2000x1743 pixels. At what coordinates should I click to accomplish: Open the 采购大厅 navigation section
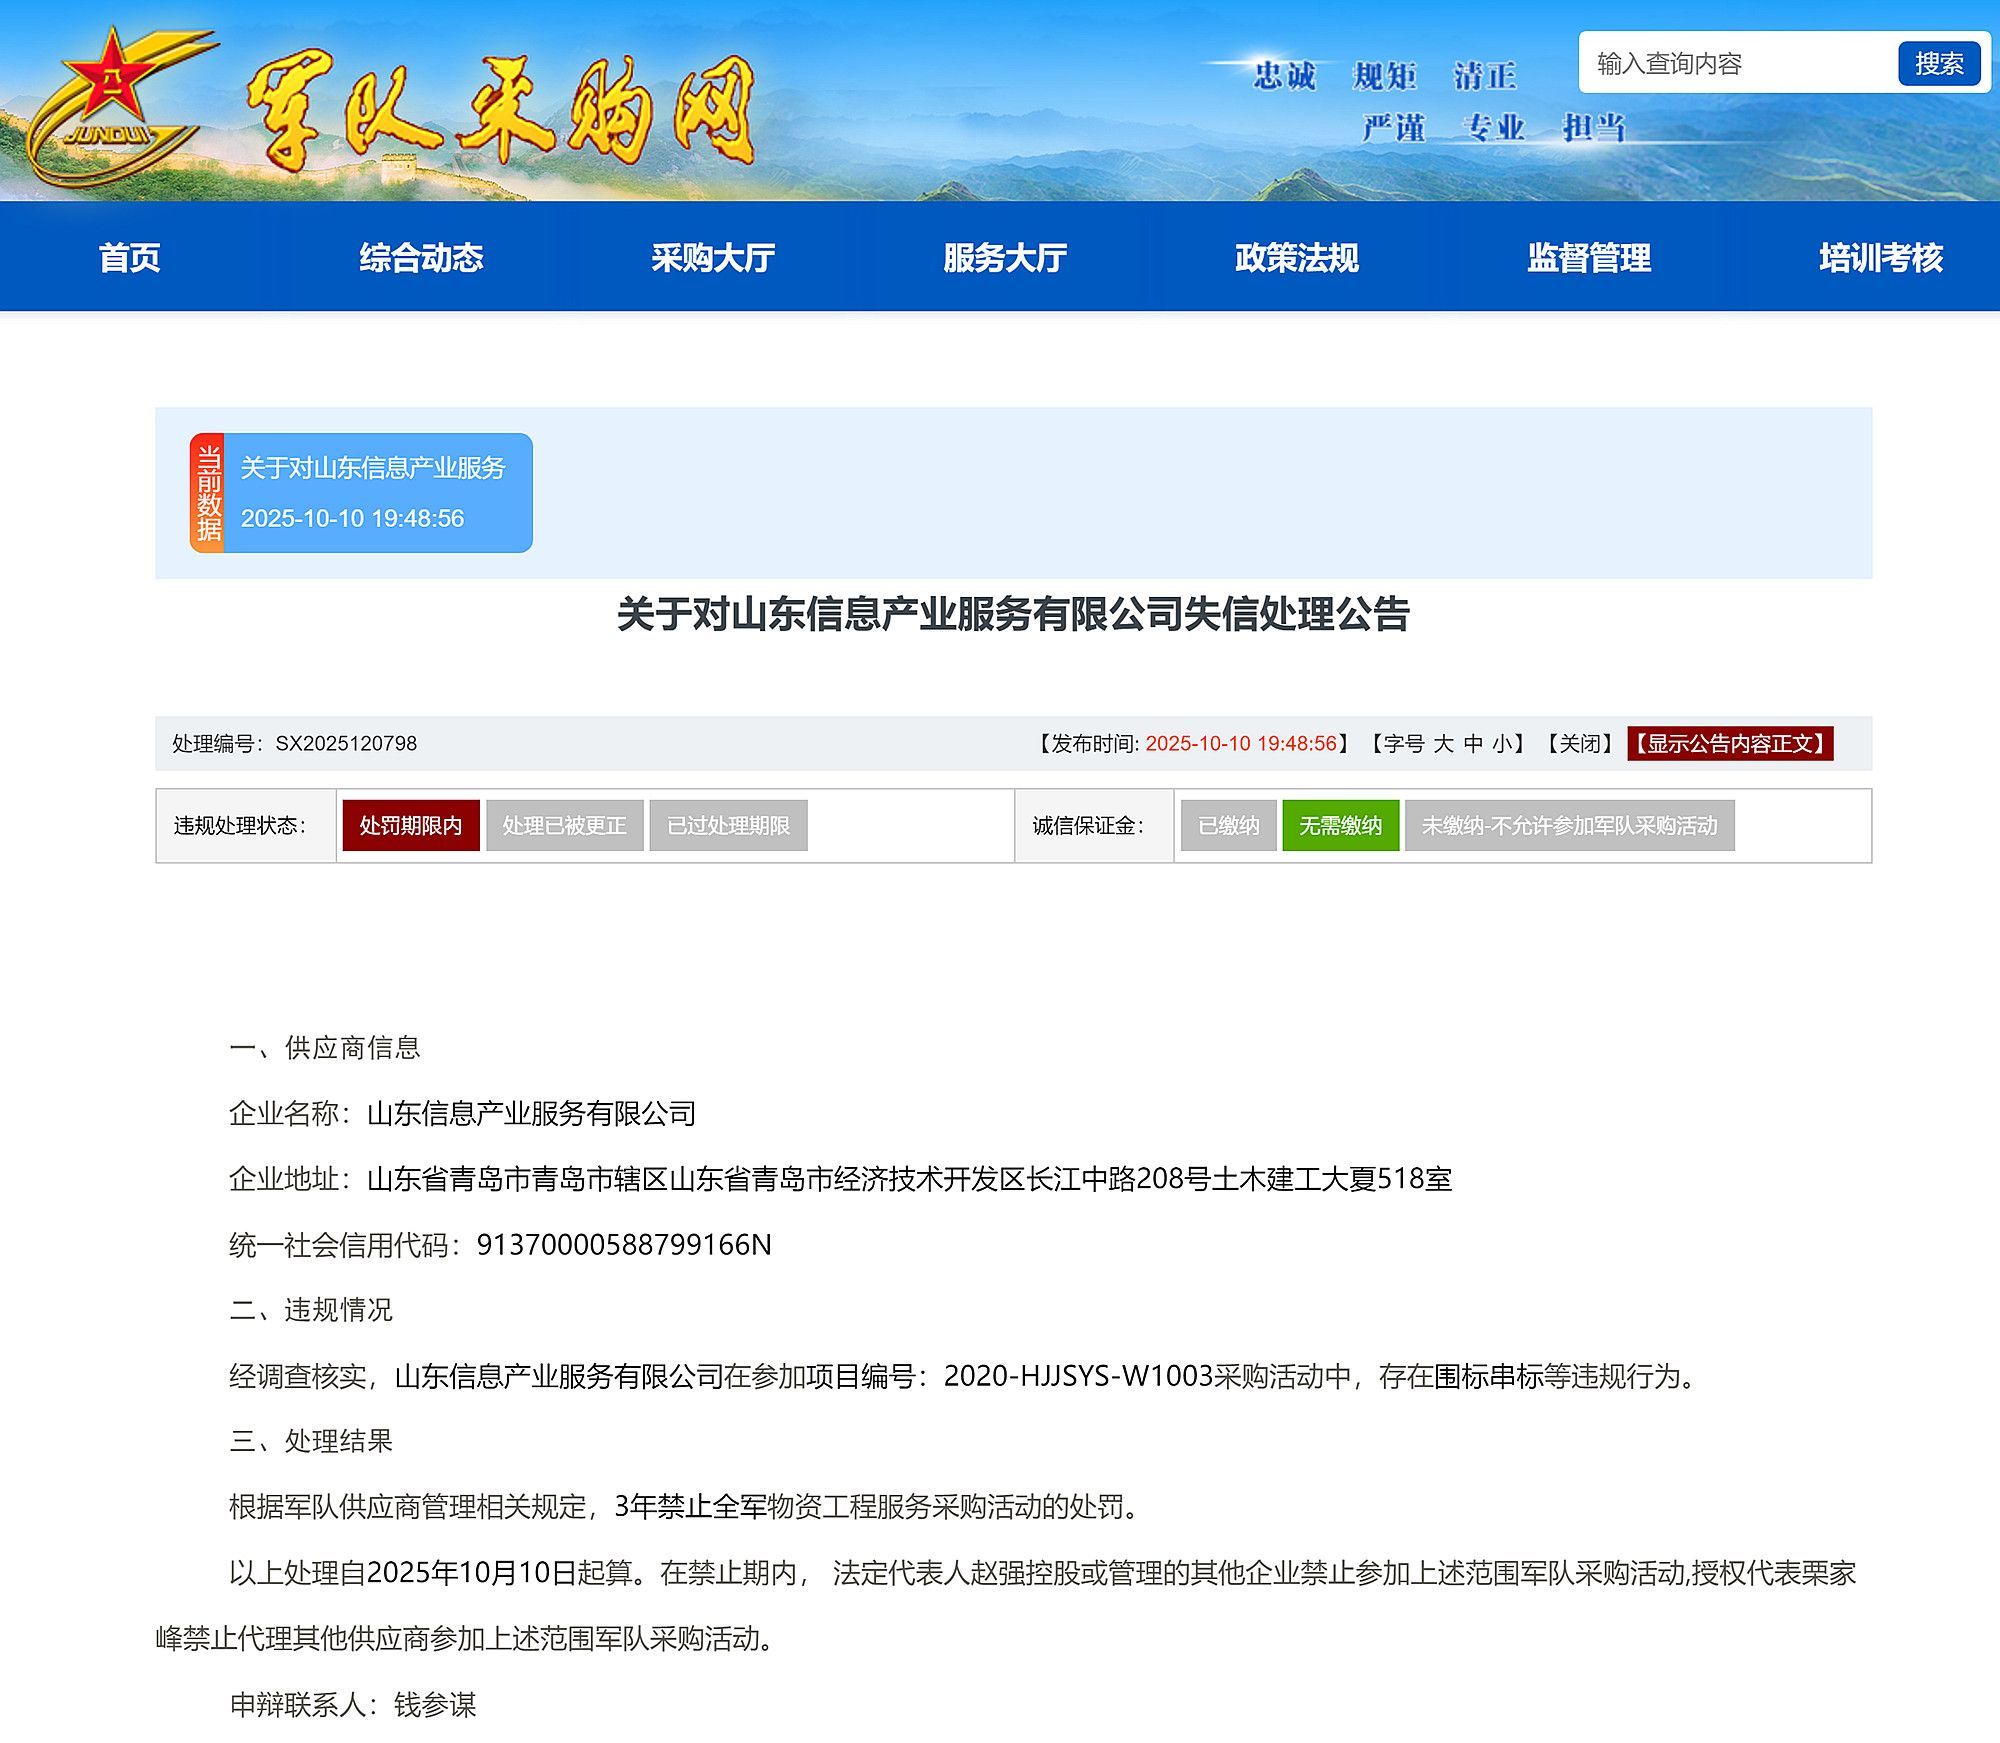tap(713, 258)
